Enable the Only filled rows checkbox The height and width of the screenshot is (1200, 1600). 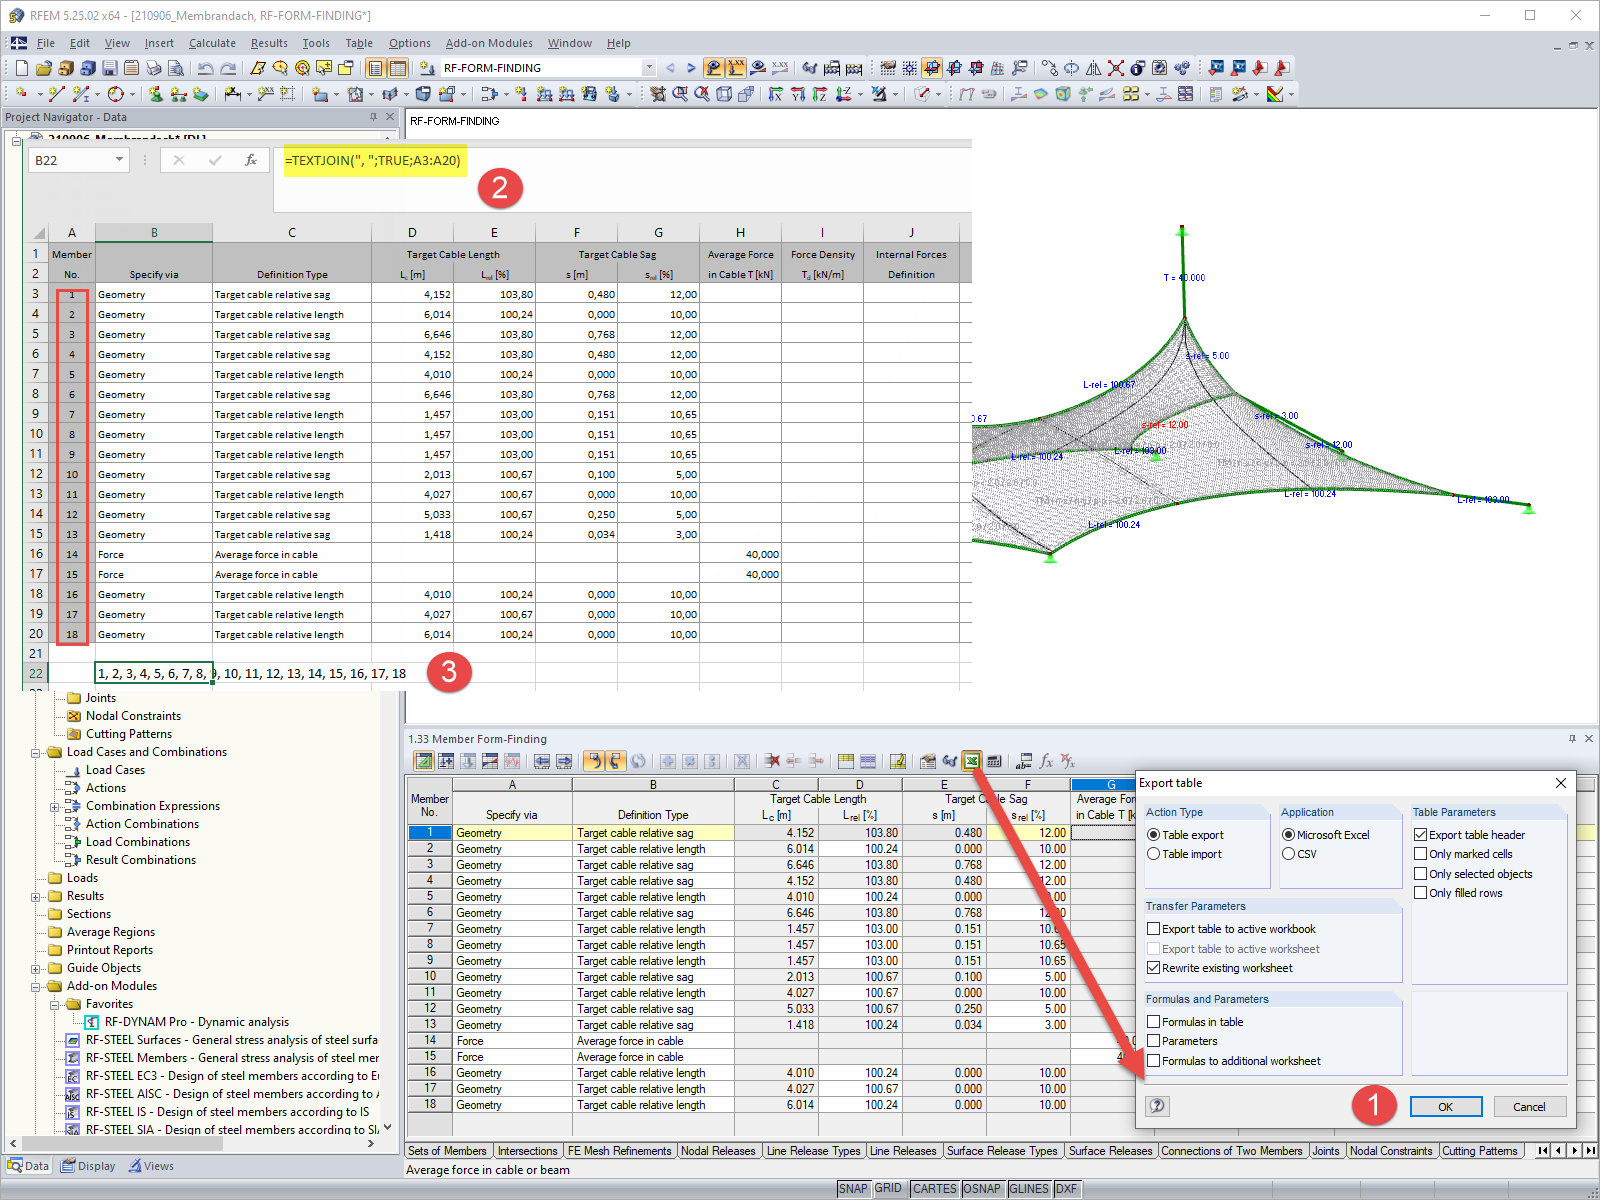tap(1421, 893)
